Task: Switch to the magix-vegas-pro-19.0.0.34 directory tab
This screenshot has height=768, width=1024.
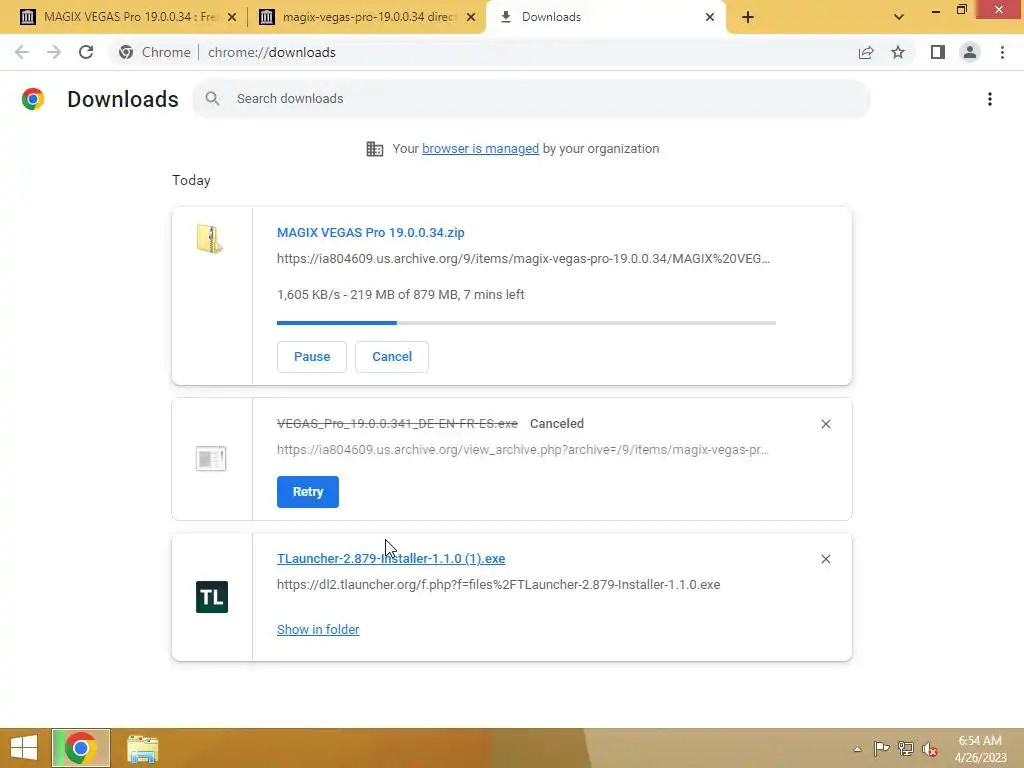Action: [x=367, y=17]
